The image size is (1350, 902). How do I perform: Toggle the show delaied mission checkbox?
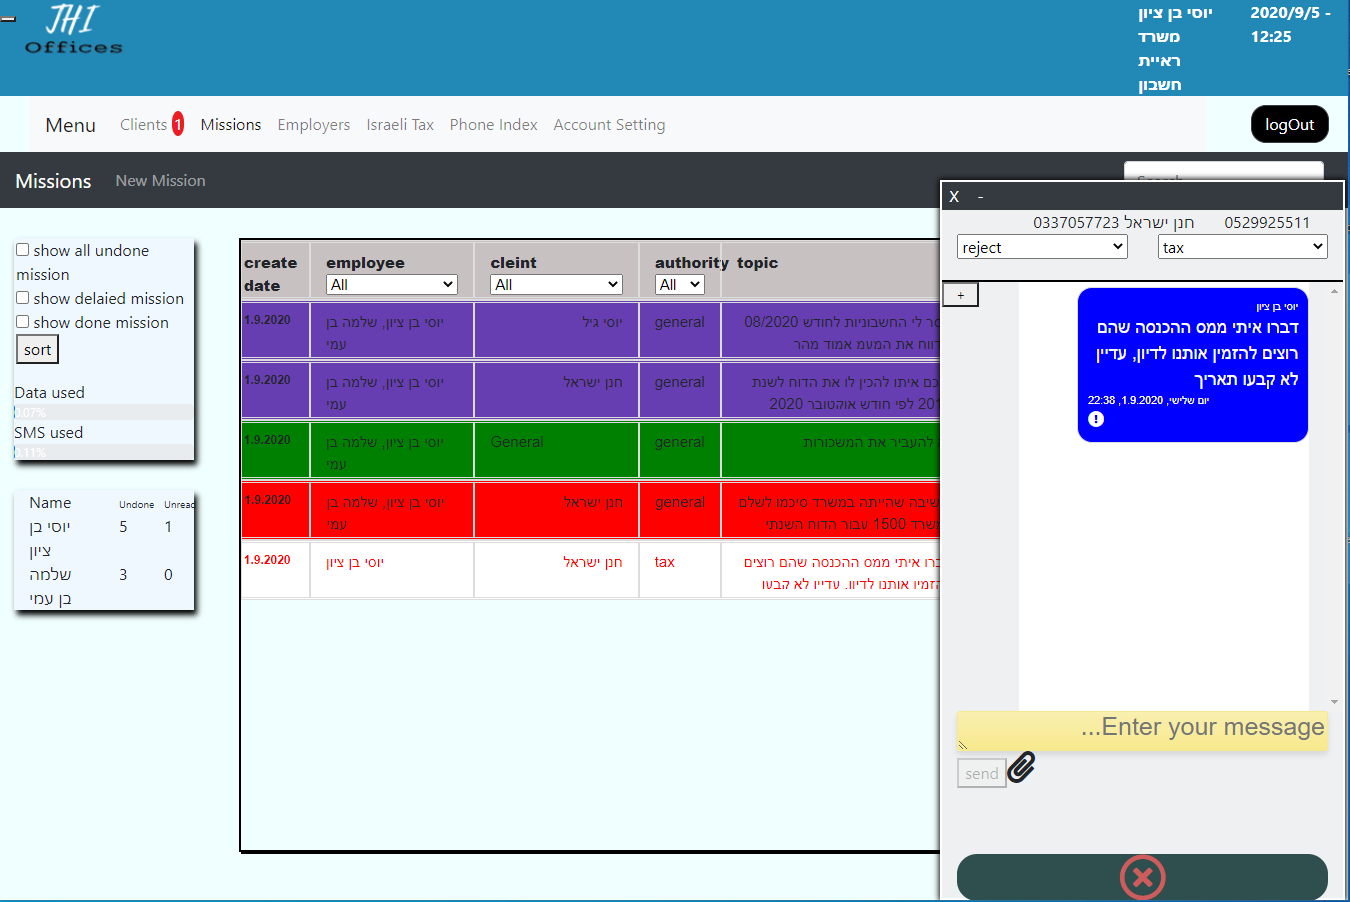(22, 298)
